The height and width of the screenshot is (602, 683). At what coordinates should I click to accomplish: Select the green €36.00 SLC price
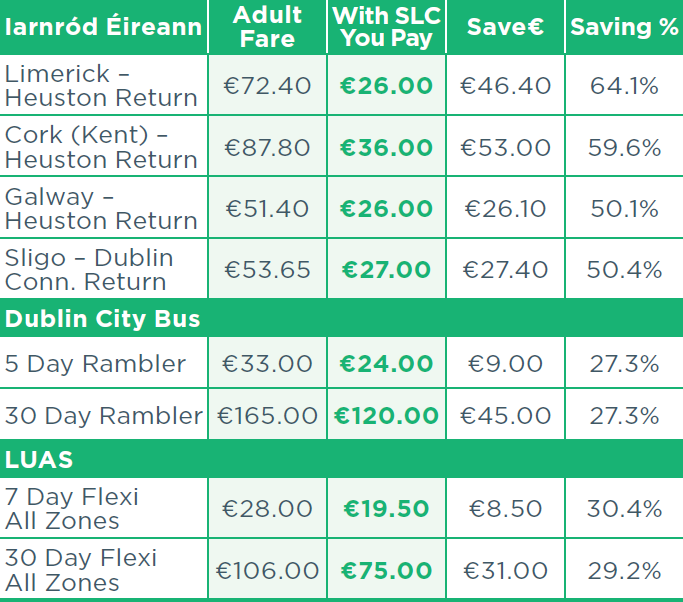coord(386,147)
